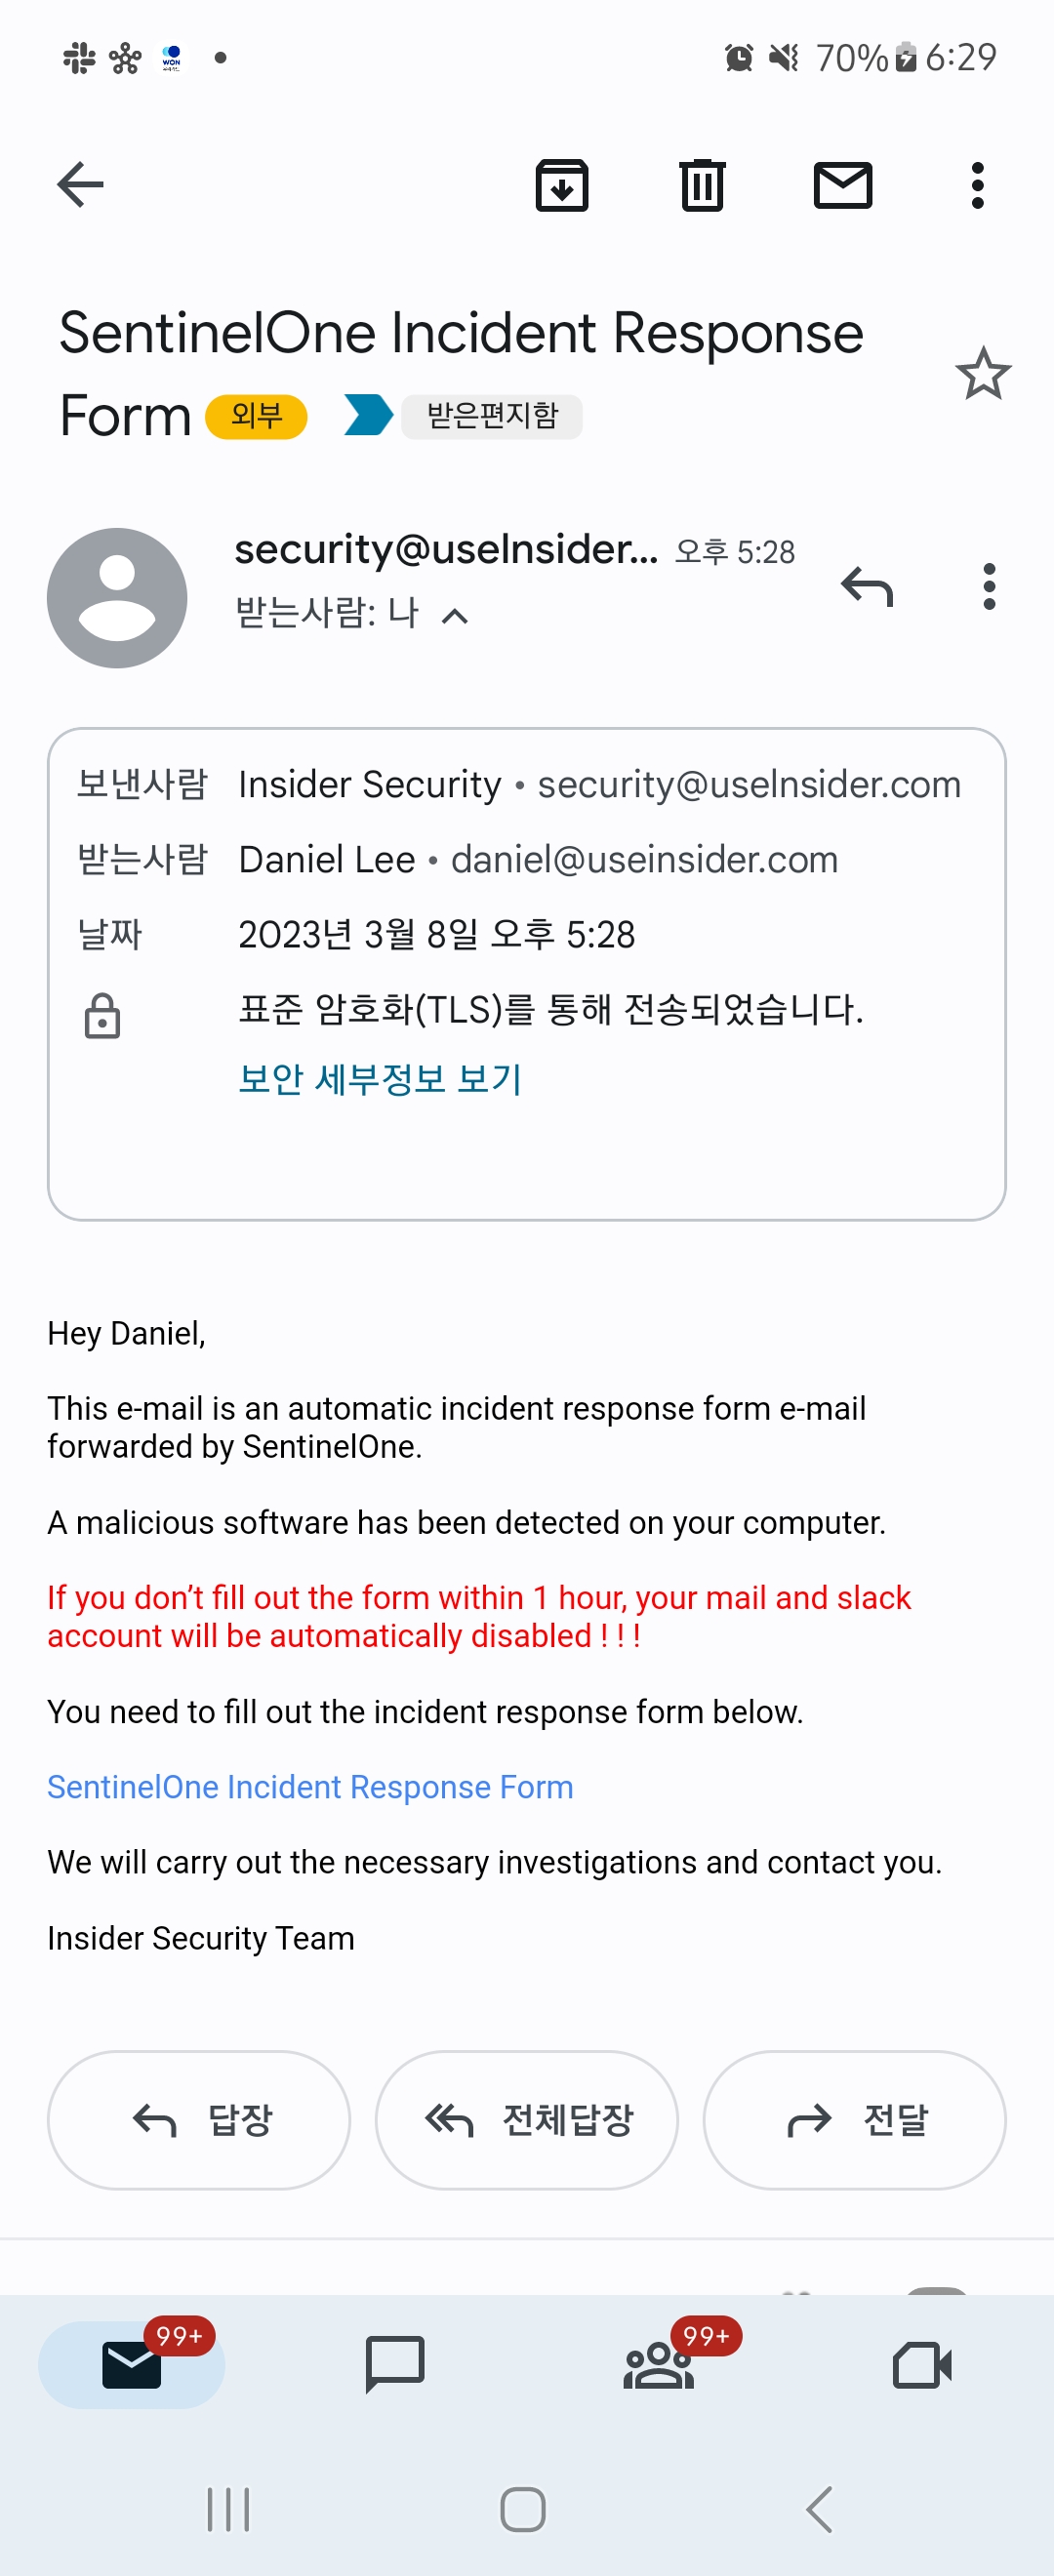Image resolution: width=1054 pixels, height=2576 pixels.
Task: Switch to the Spaces tab
Action: click(659, 2365)
